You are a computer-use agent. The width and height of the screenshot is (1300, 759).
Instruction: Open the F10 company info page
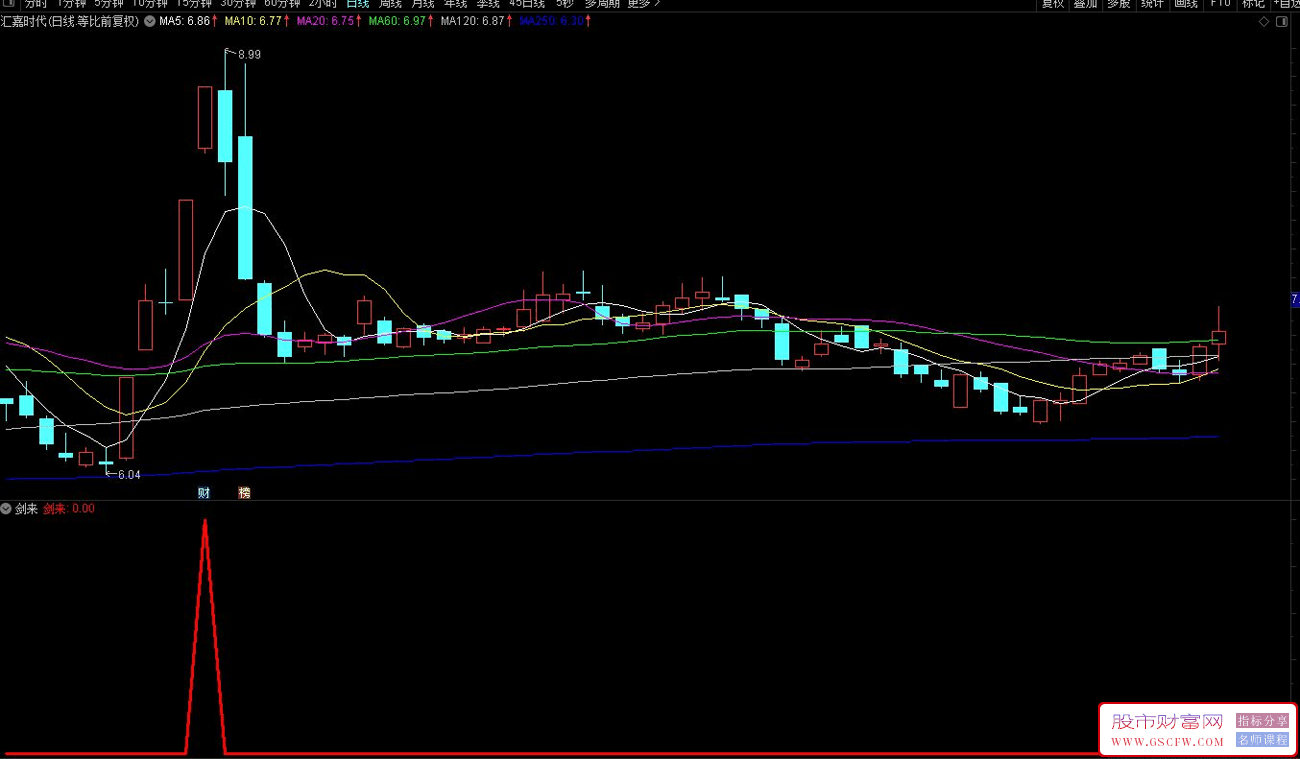click(x=1220, y=4)
